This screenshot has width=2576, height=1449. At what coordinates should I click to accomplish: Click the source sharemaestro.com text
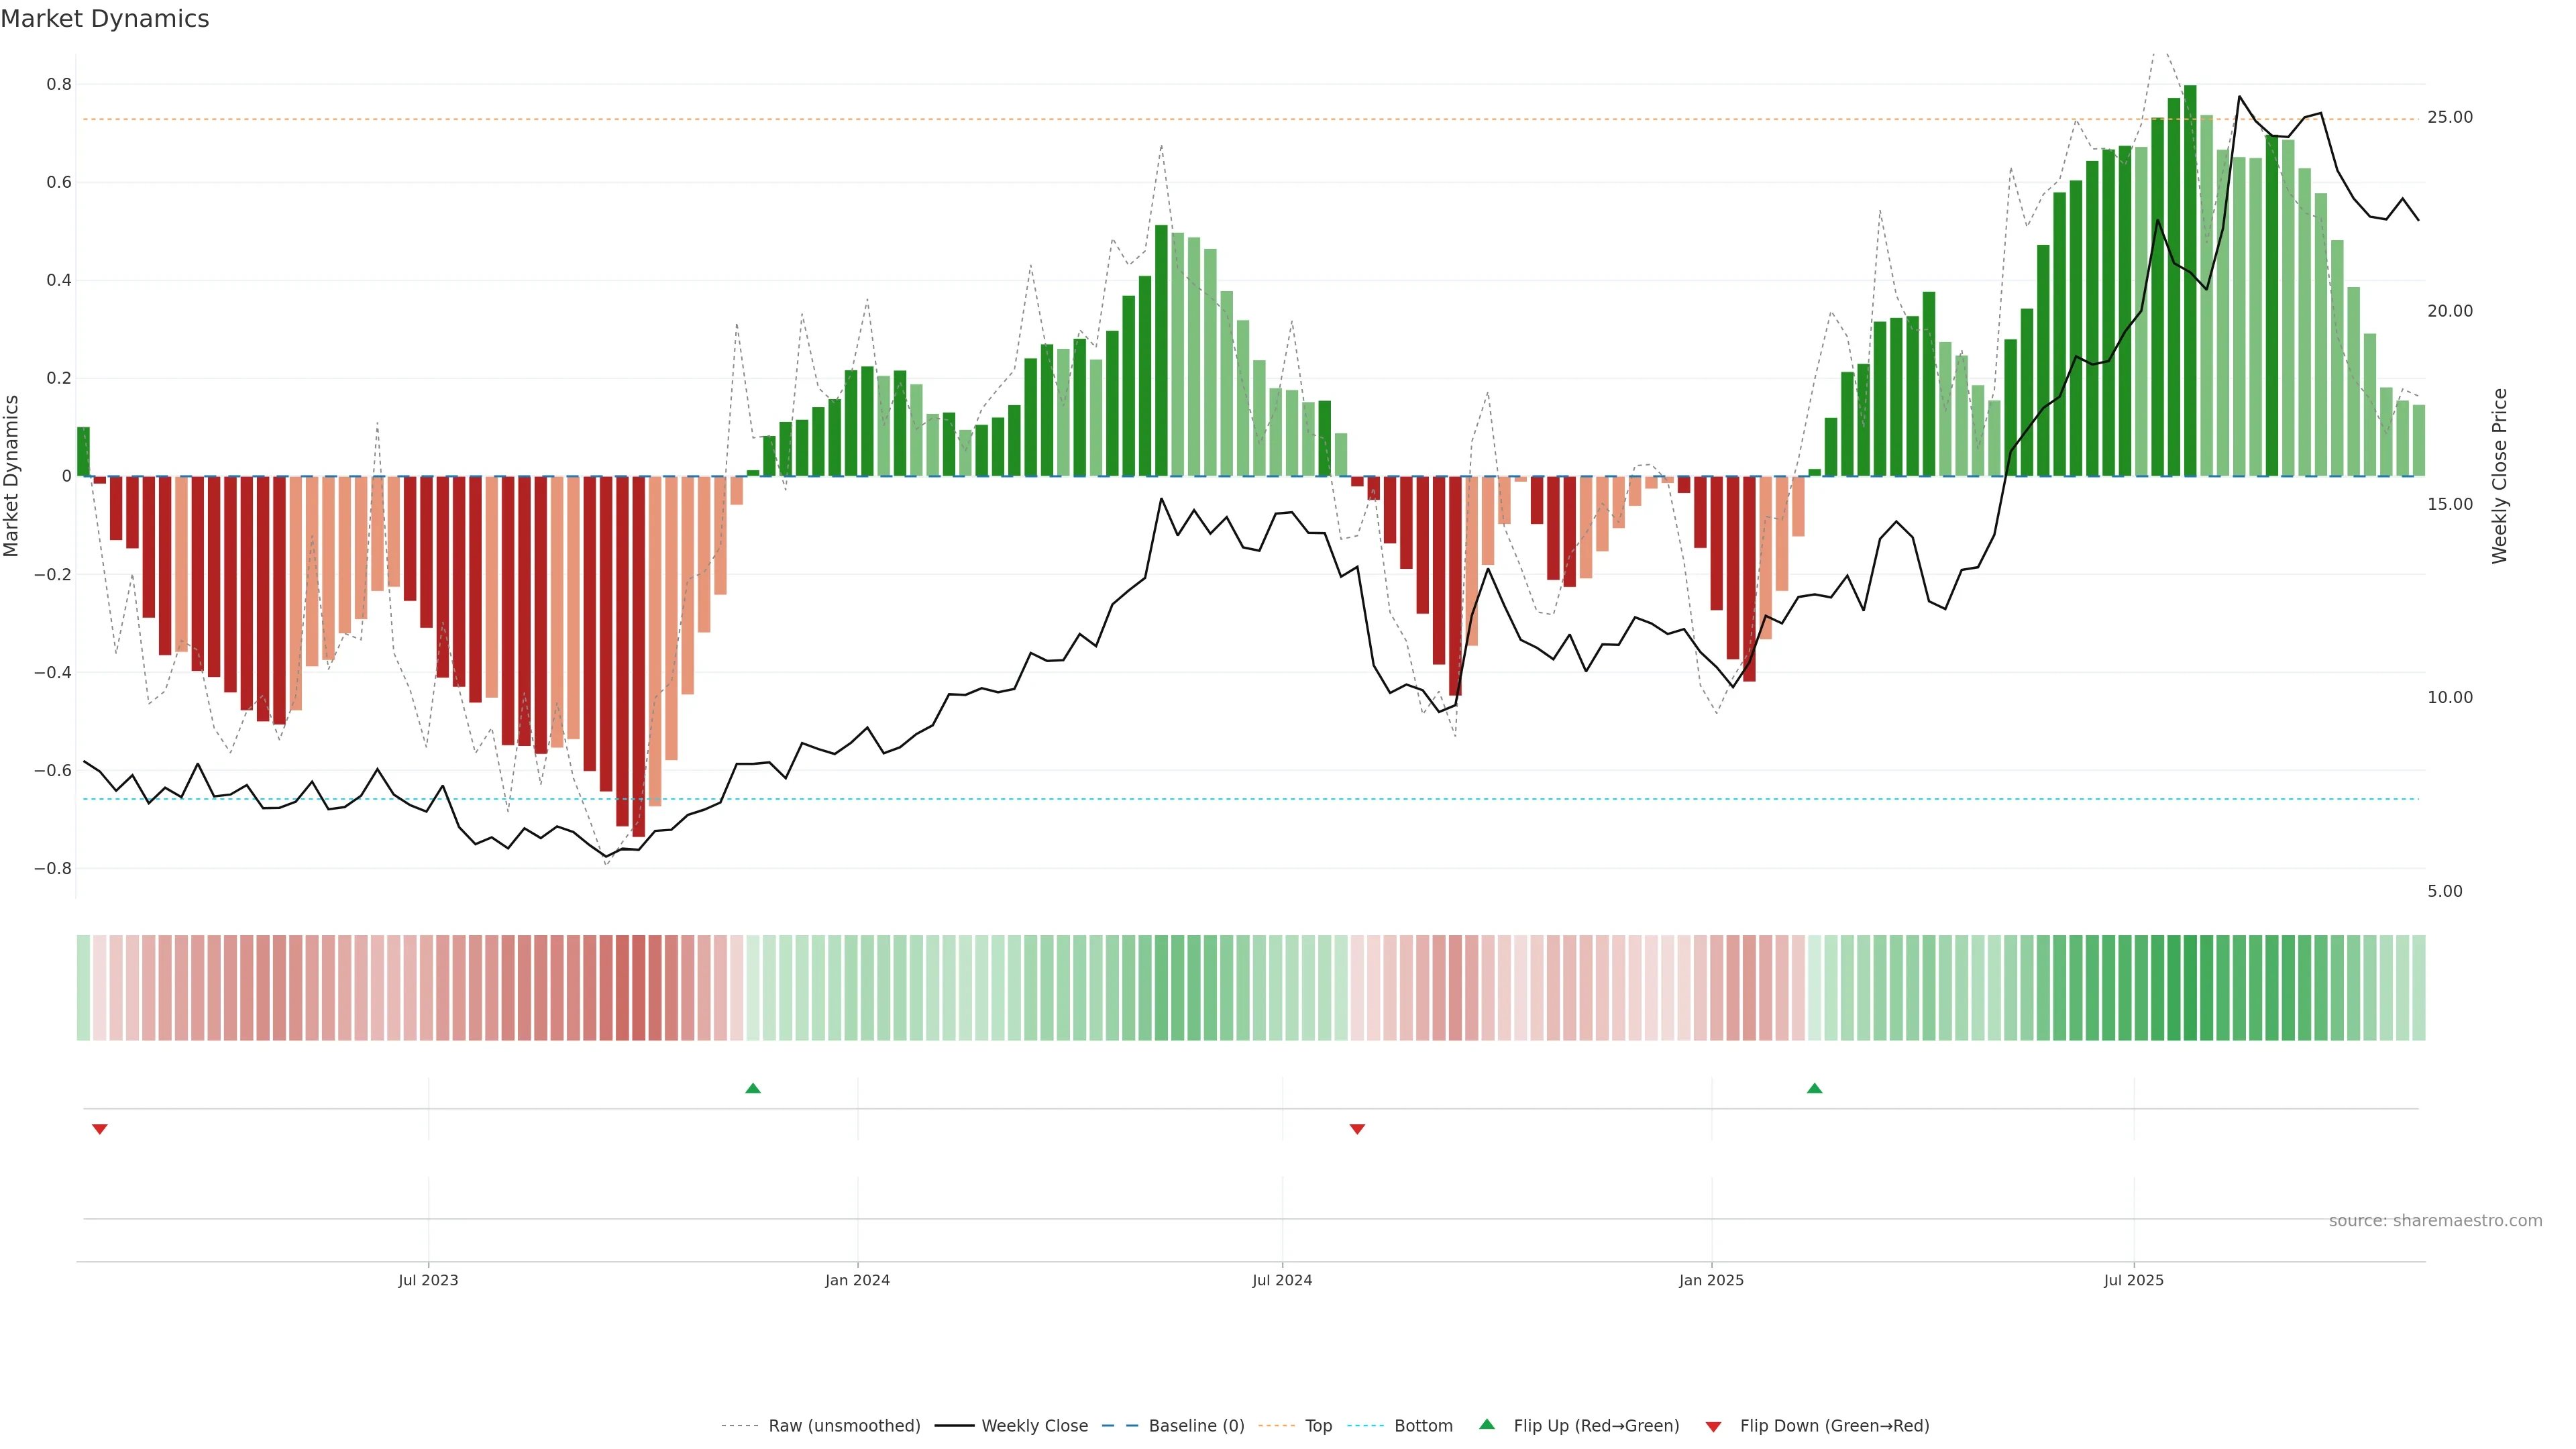pyautogui.click(x=2435, y=1221)
